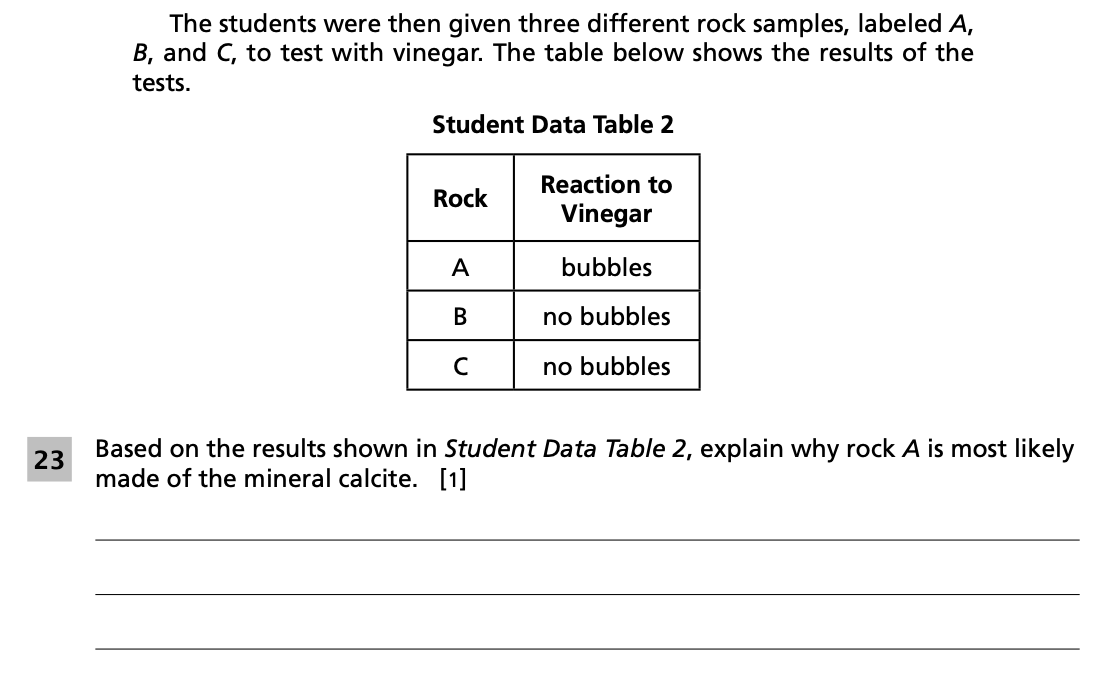The image size is (1102, 690).
Task: Click the bold table title above the table
Action: (553, 125)
